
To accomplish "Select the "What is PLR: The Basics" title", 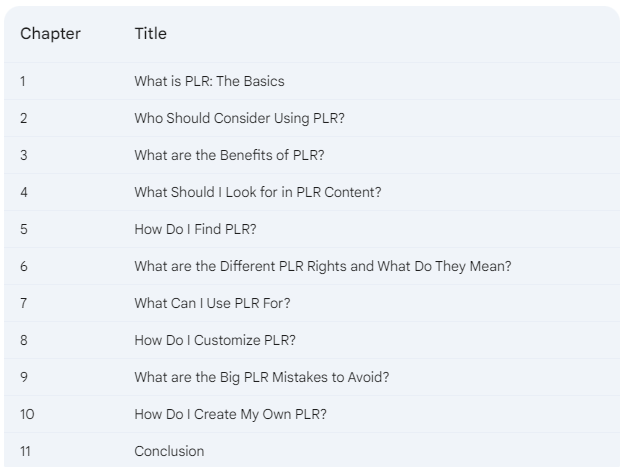I will point(209,81).
